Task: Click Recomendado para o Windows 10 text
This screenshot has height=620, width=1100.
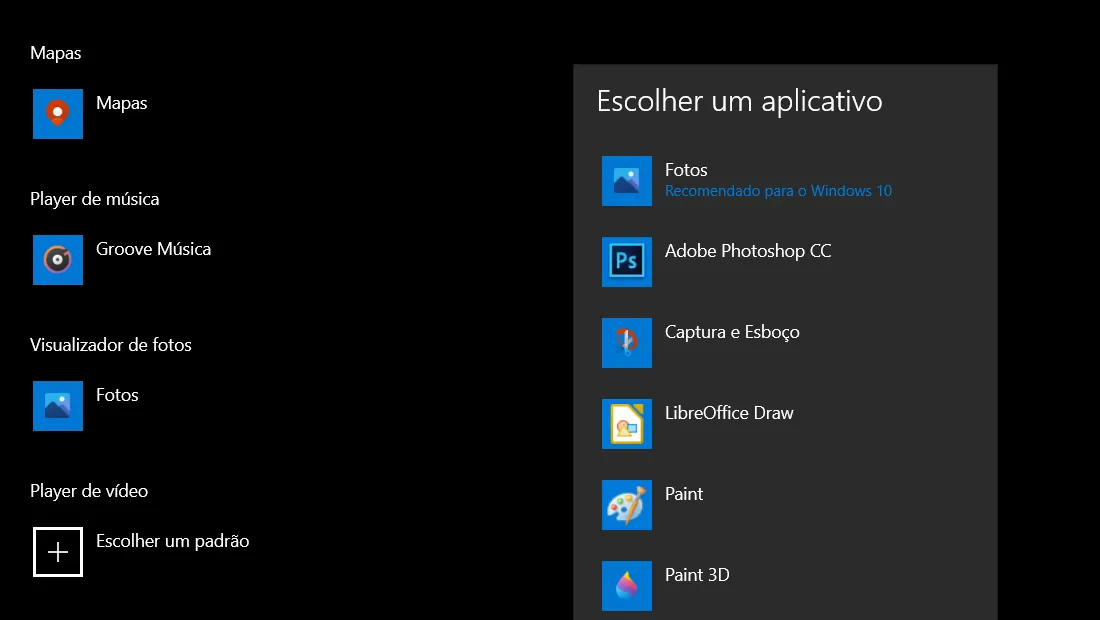Action: [x=779, y=191]
